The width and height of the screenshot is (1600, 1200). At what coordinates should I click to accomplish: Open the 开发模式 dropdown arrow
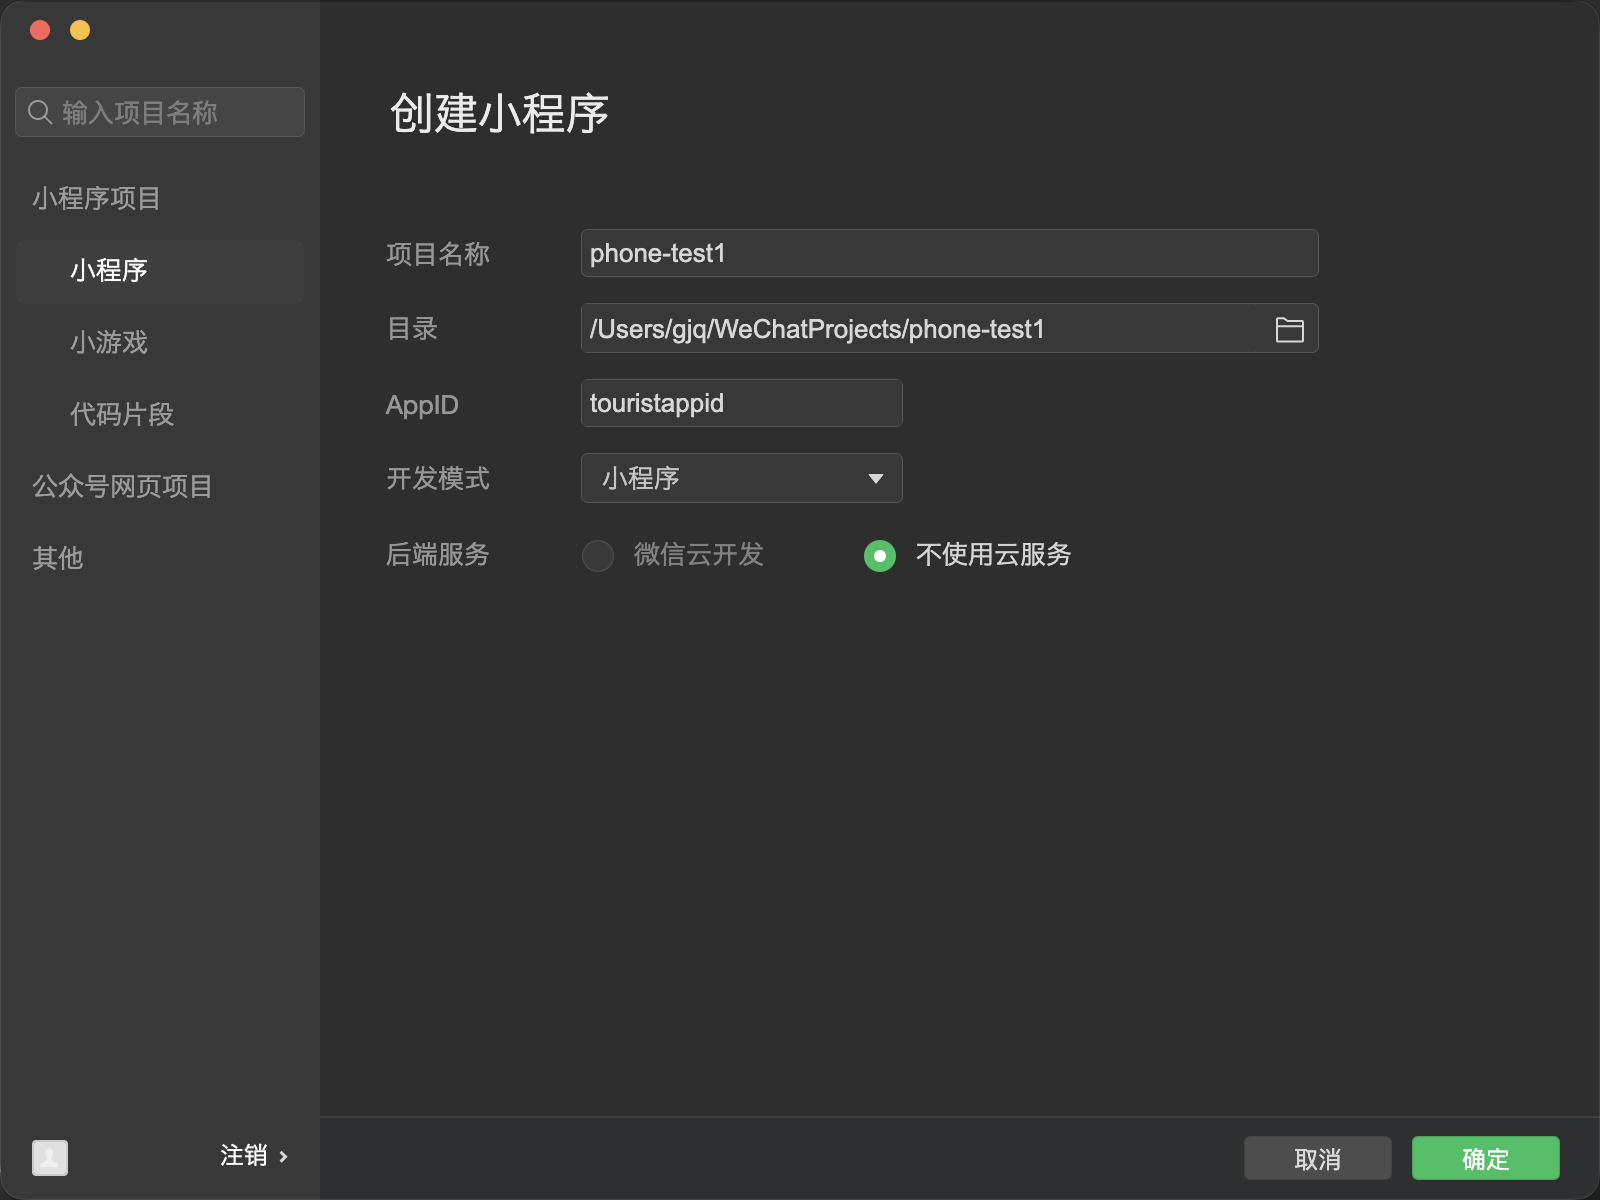click(877, 478)
